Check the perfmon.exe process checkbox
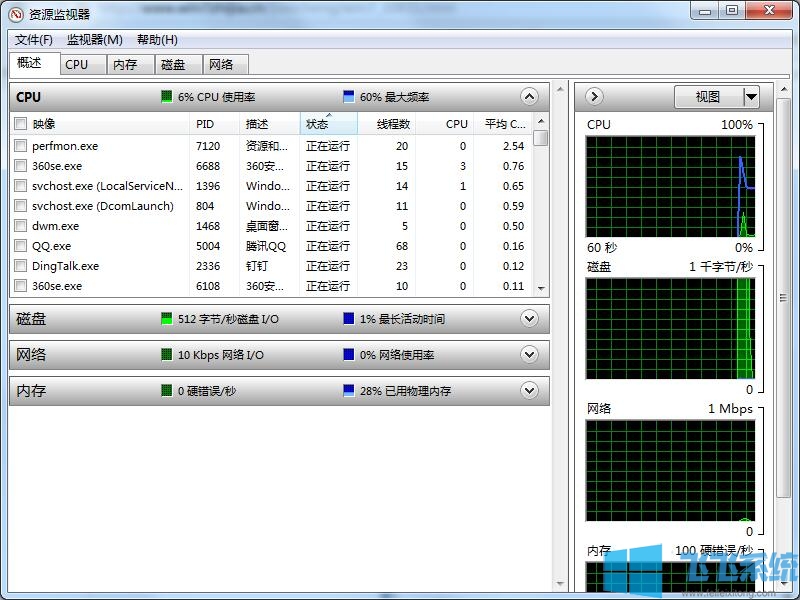The height and width of the screenshot is (600, 800). pyautogui.click(x=21, y=146)
